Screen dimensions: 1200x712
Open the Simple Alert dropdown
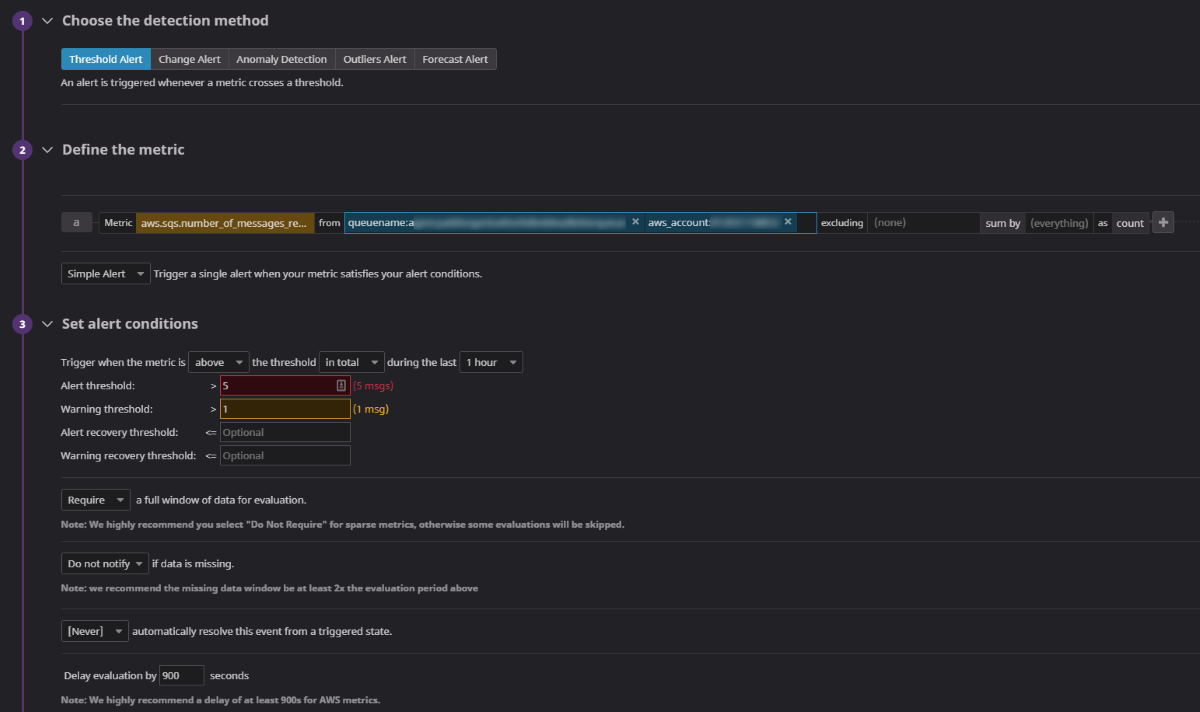point(105,274)
